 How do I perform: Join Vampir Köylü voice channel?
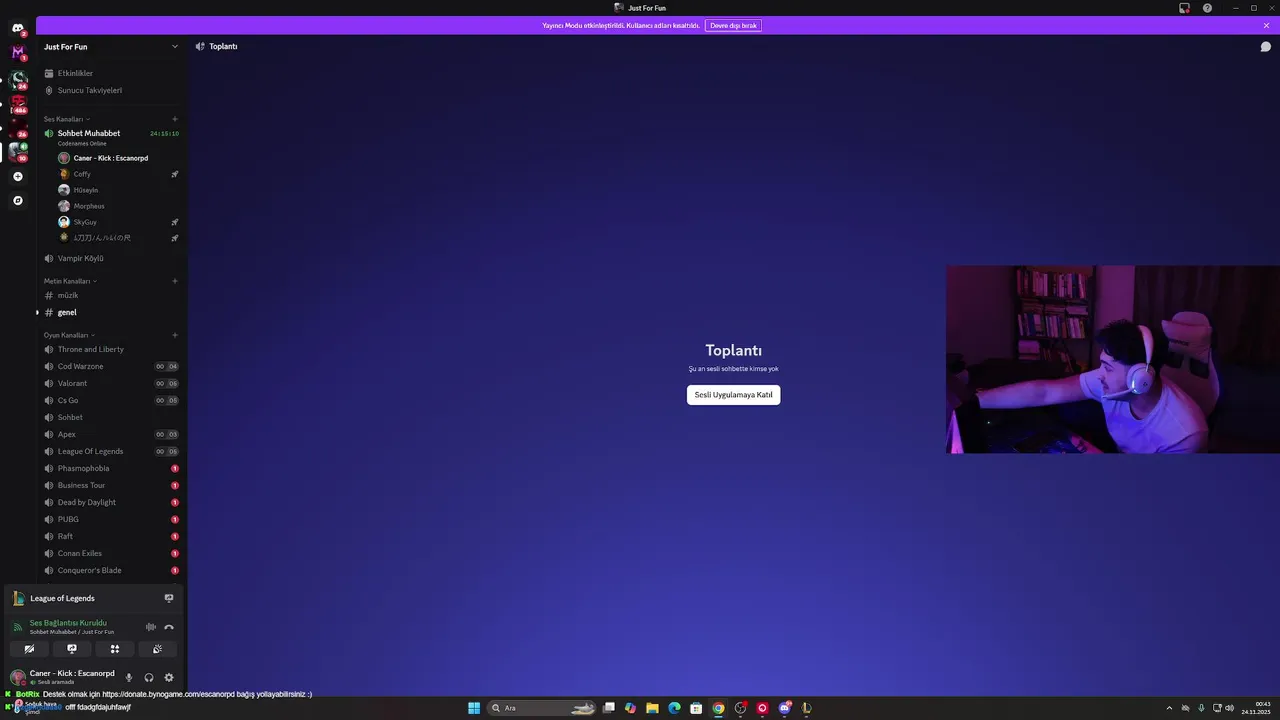(x=110, y=258)
